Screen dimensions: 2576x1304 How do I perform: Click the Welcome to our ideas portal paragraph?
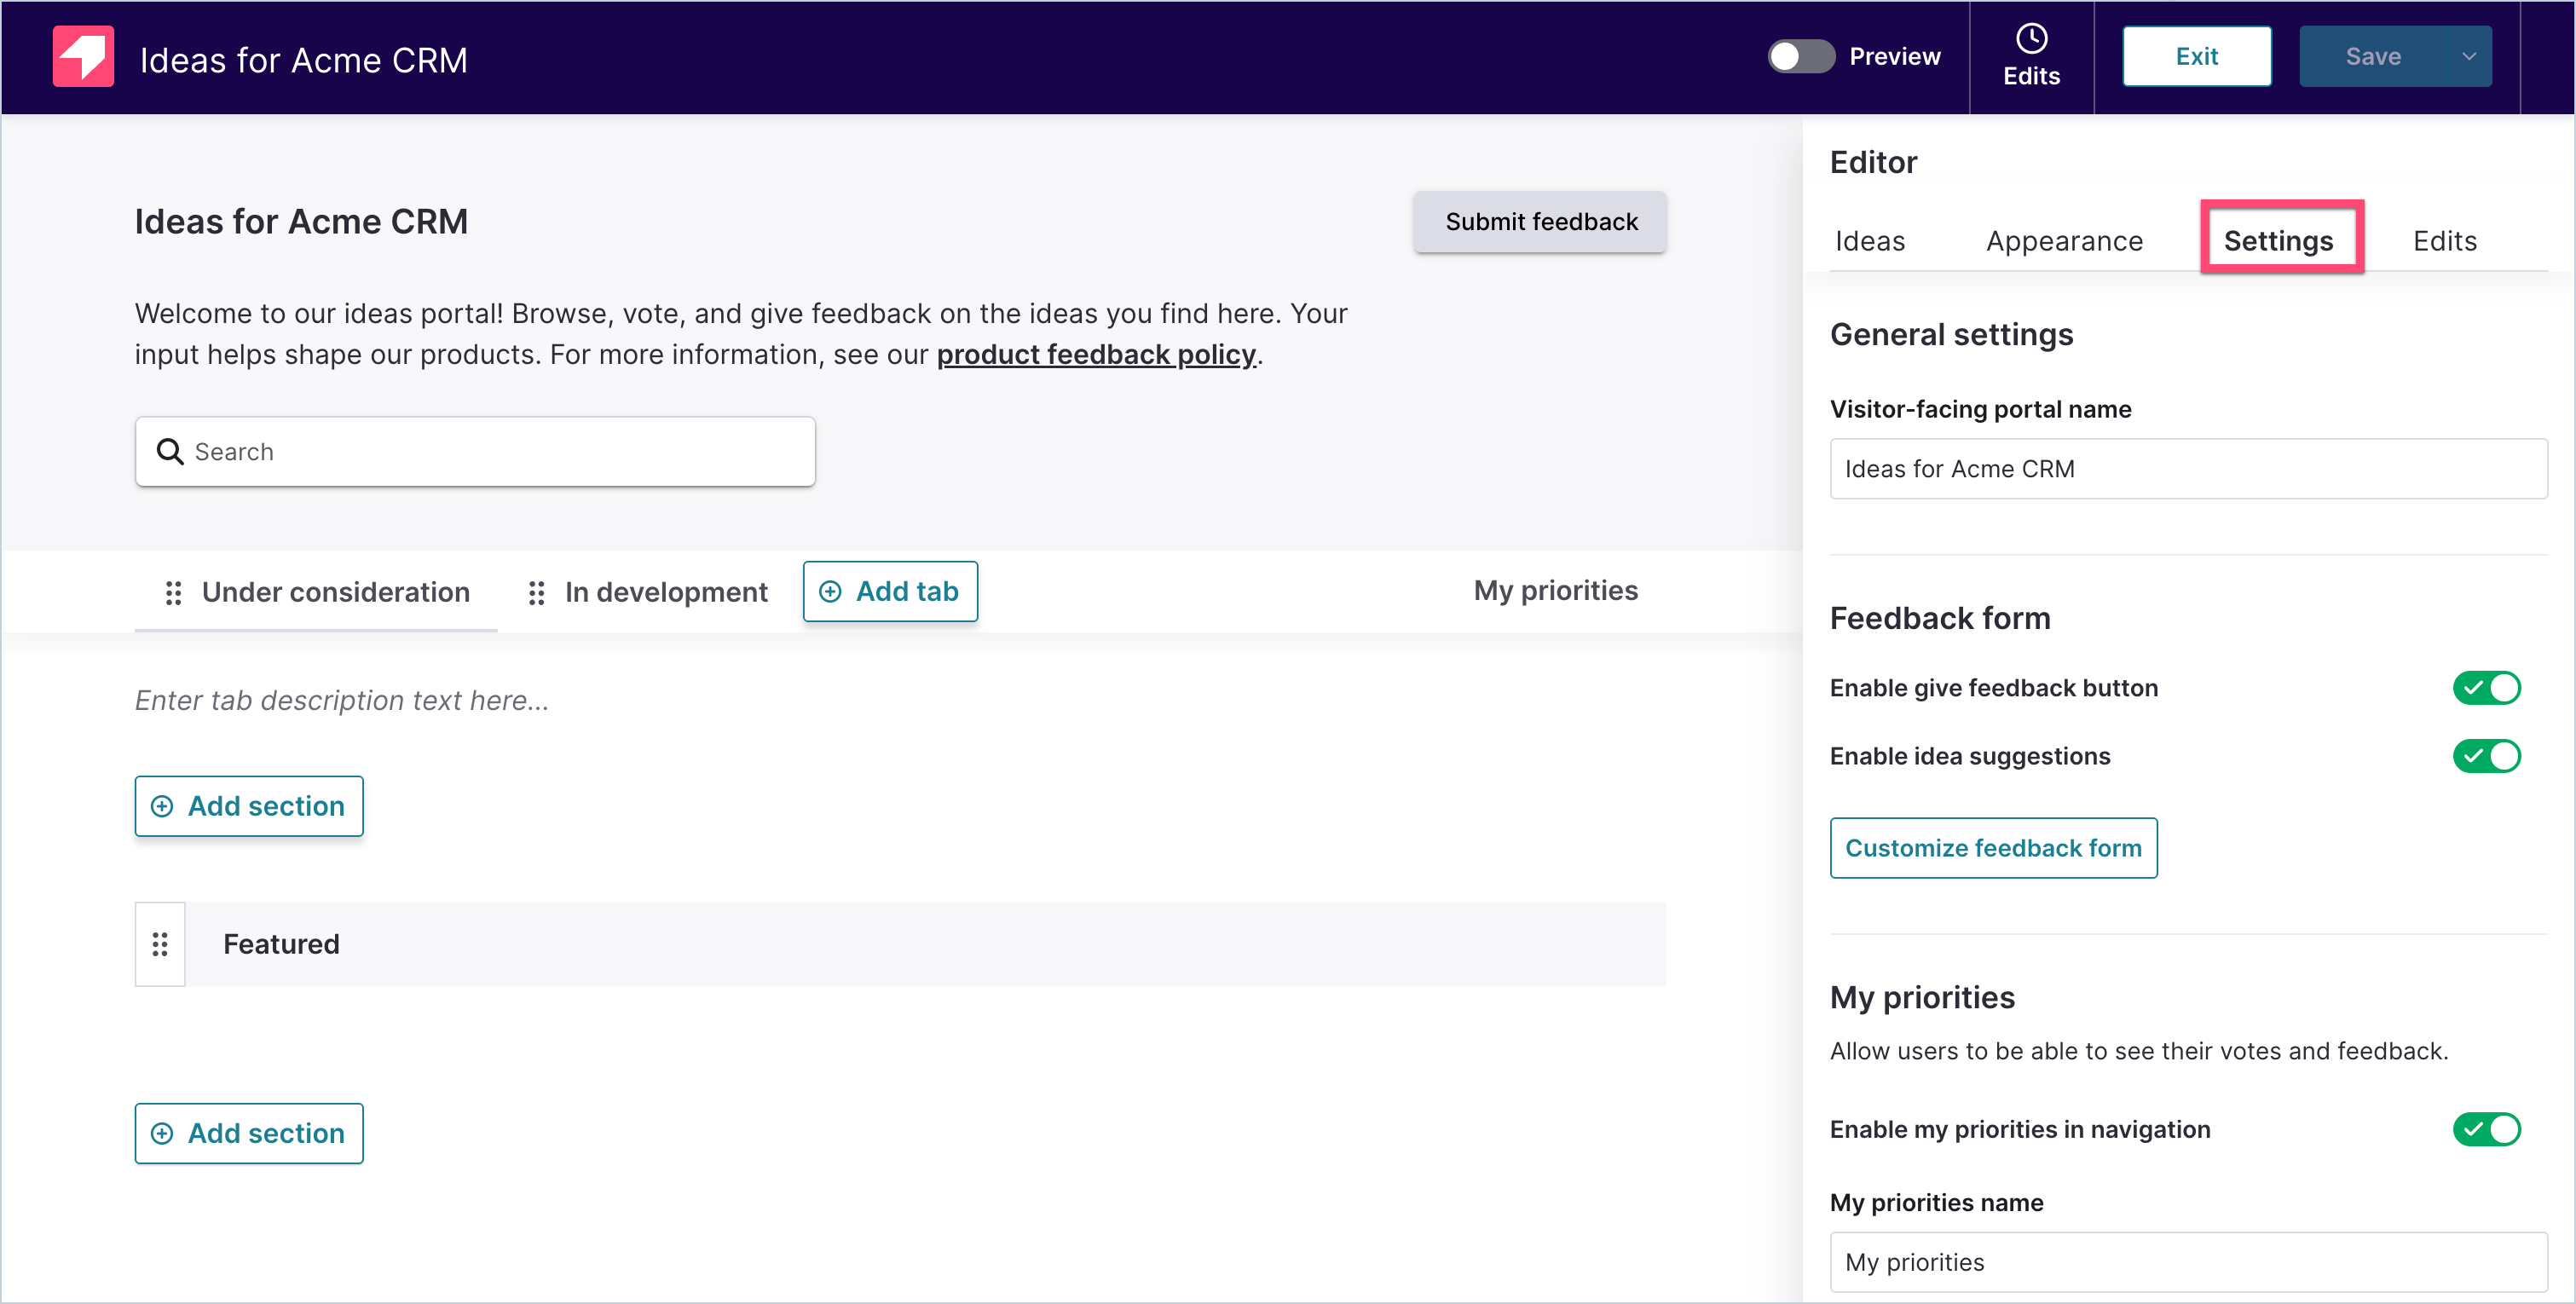(x=741, y=334)
